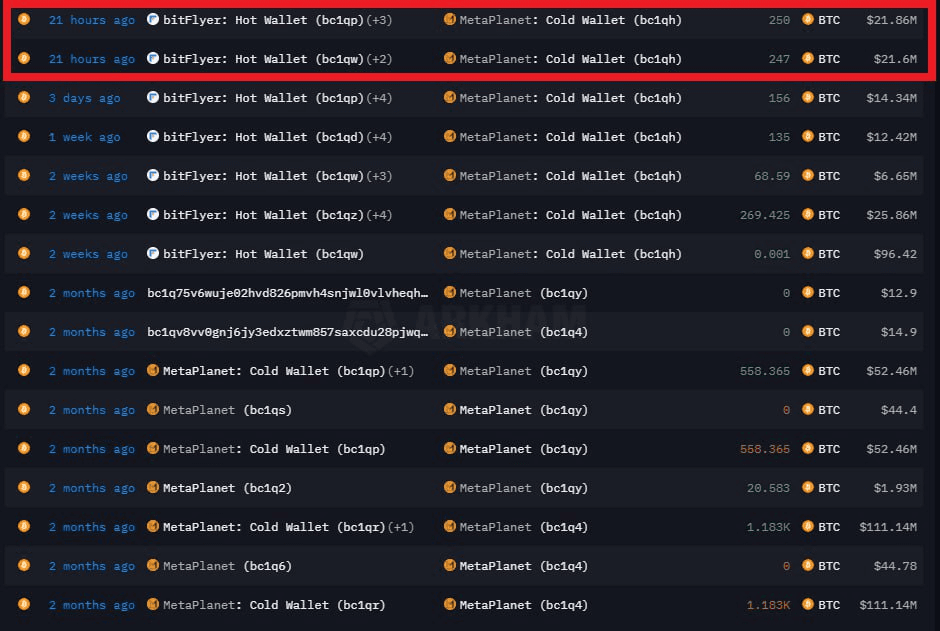Click the MetaPlanet icon next to Cold Wallet (bc1qr)

click(x=153, y=604)
